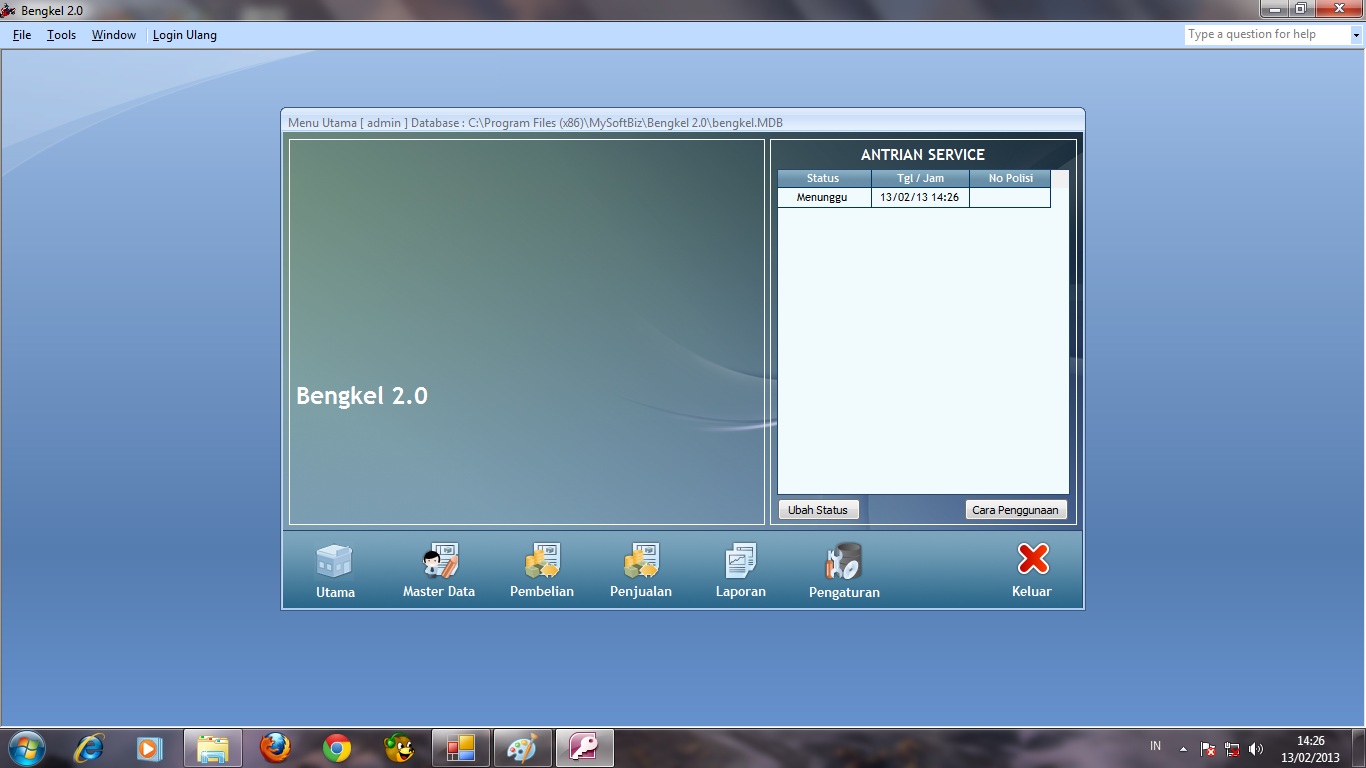Click the Status column header
Viewport: 1366px width, 768px height.
824,178
